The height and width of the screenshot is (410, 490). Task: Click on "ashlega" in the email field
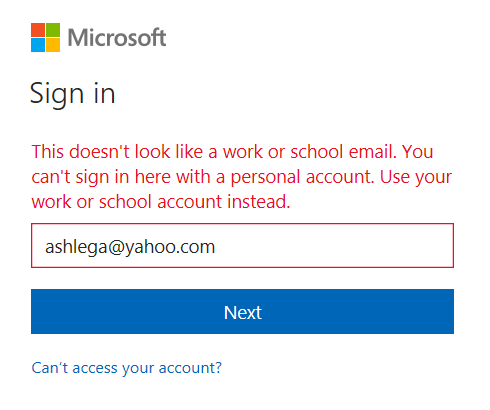coord(77,247)
